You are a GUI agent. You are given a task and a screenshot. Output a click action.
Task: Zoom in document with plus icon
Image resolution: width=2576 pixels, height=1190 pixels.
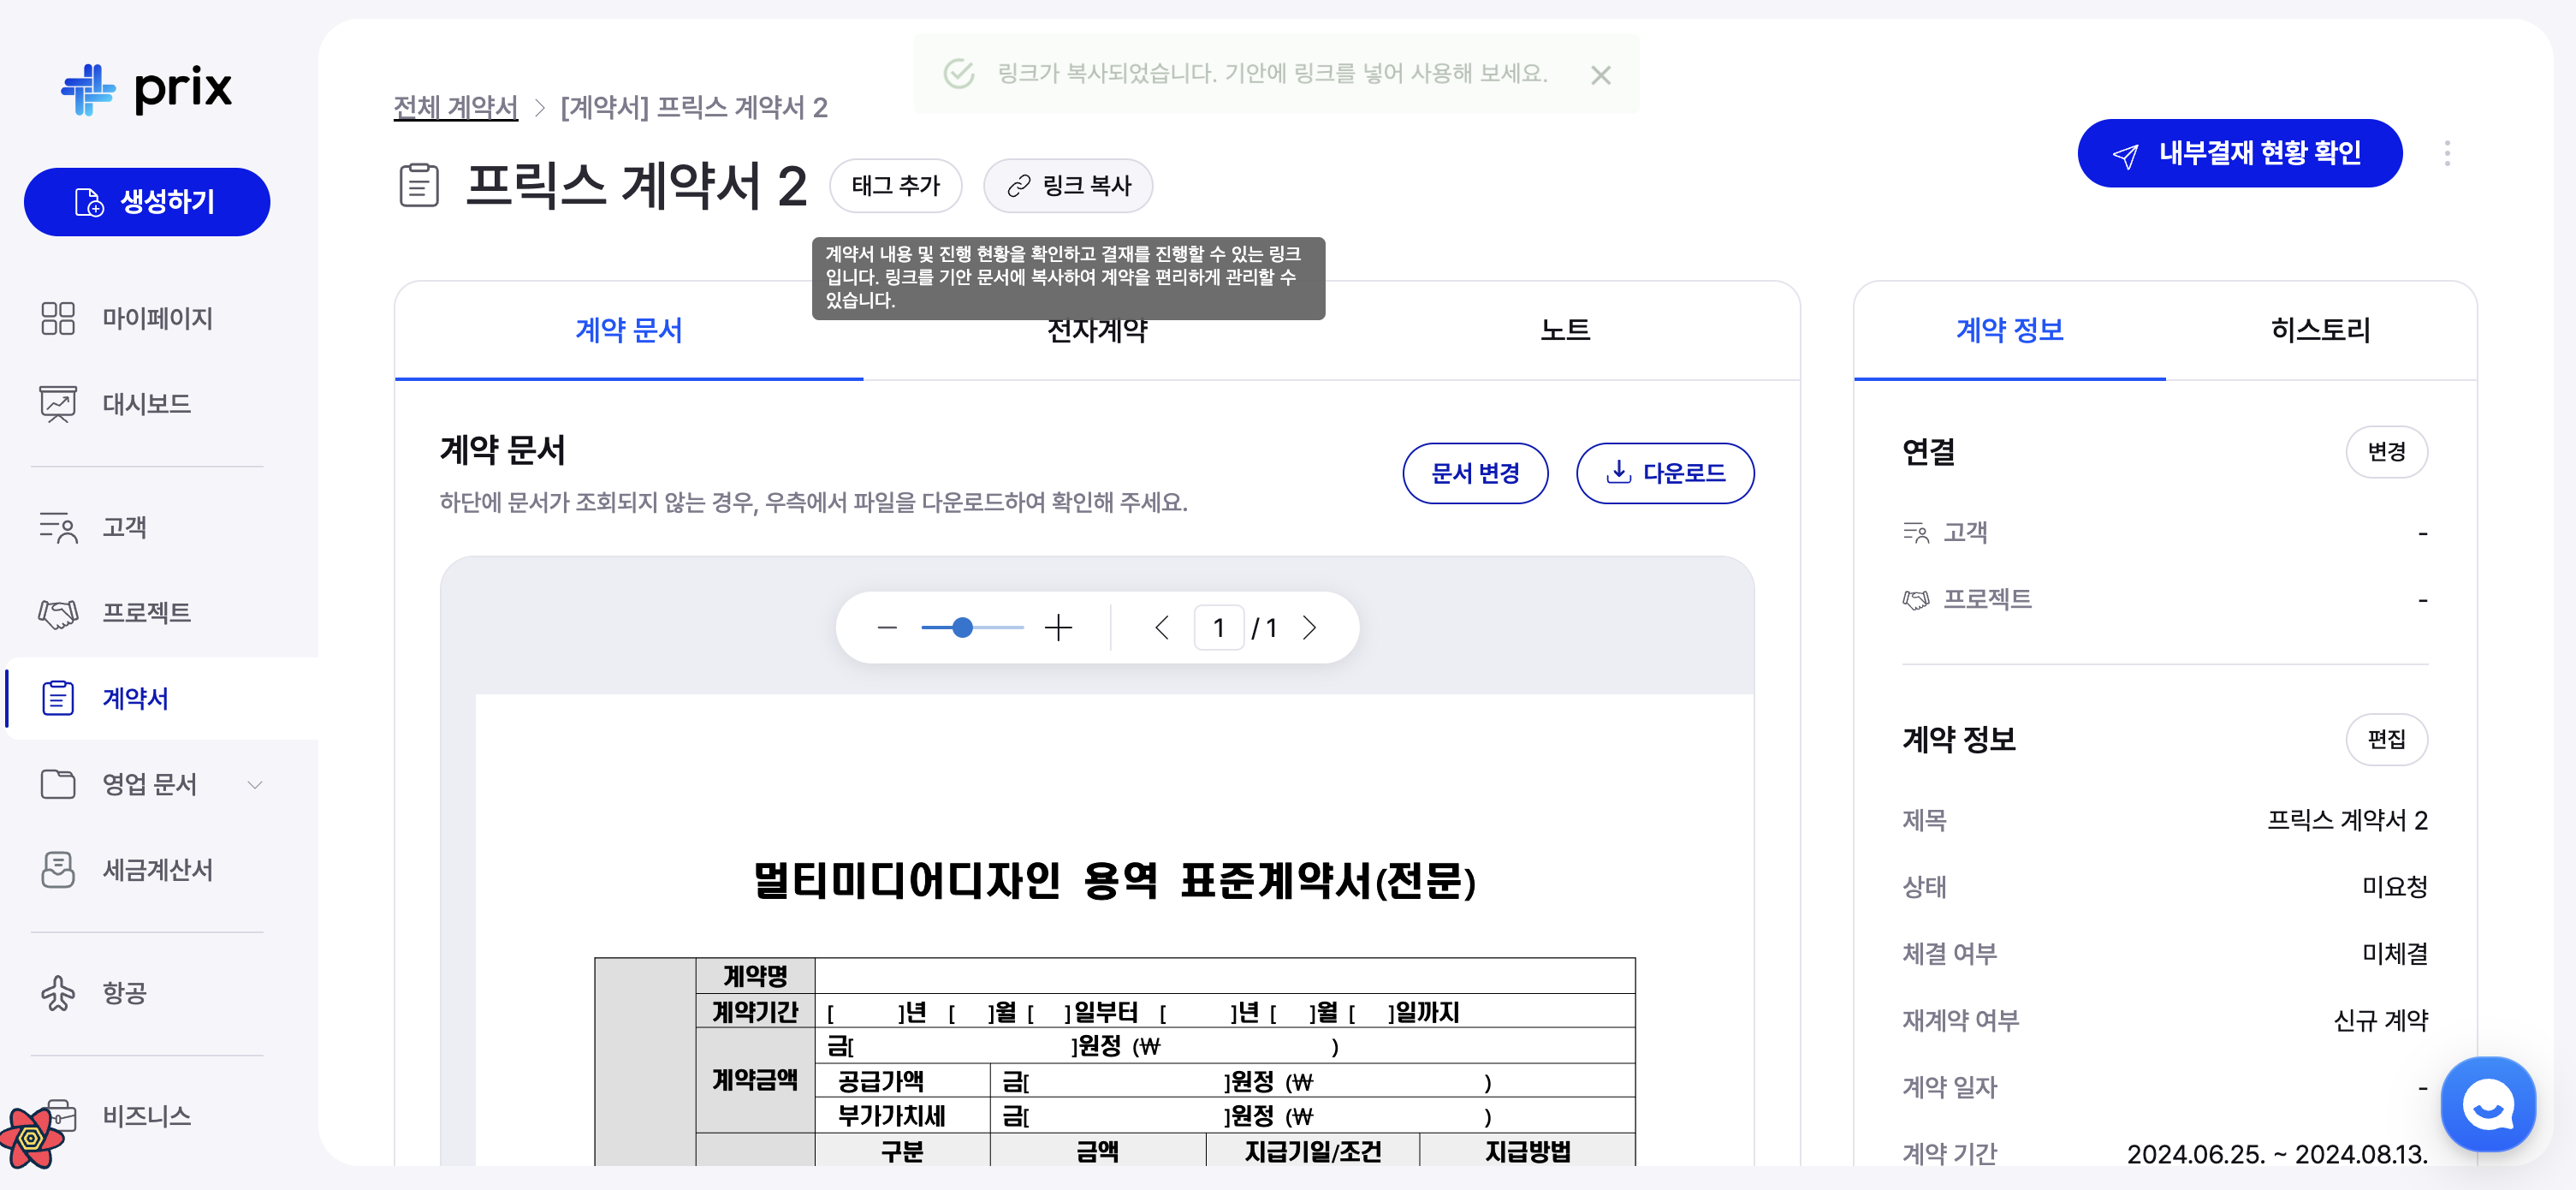1058,628
